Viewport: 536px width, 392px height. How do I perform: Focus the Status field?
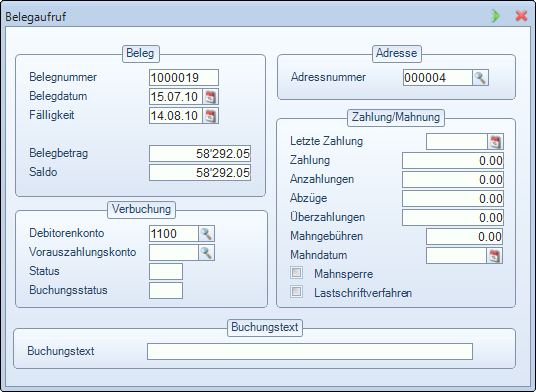coord(166,272)
